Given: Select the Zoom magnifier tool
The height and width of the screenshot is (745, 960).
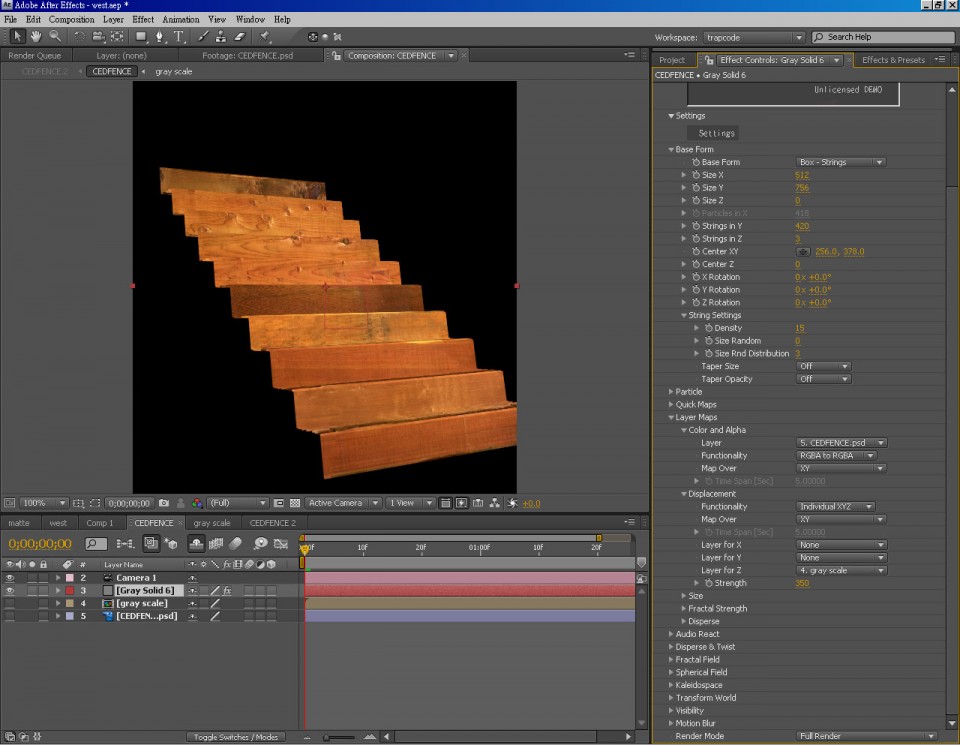Looking at the screenshot, I should point(54,37).
